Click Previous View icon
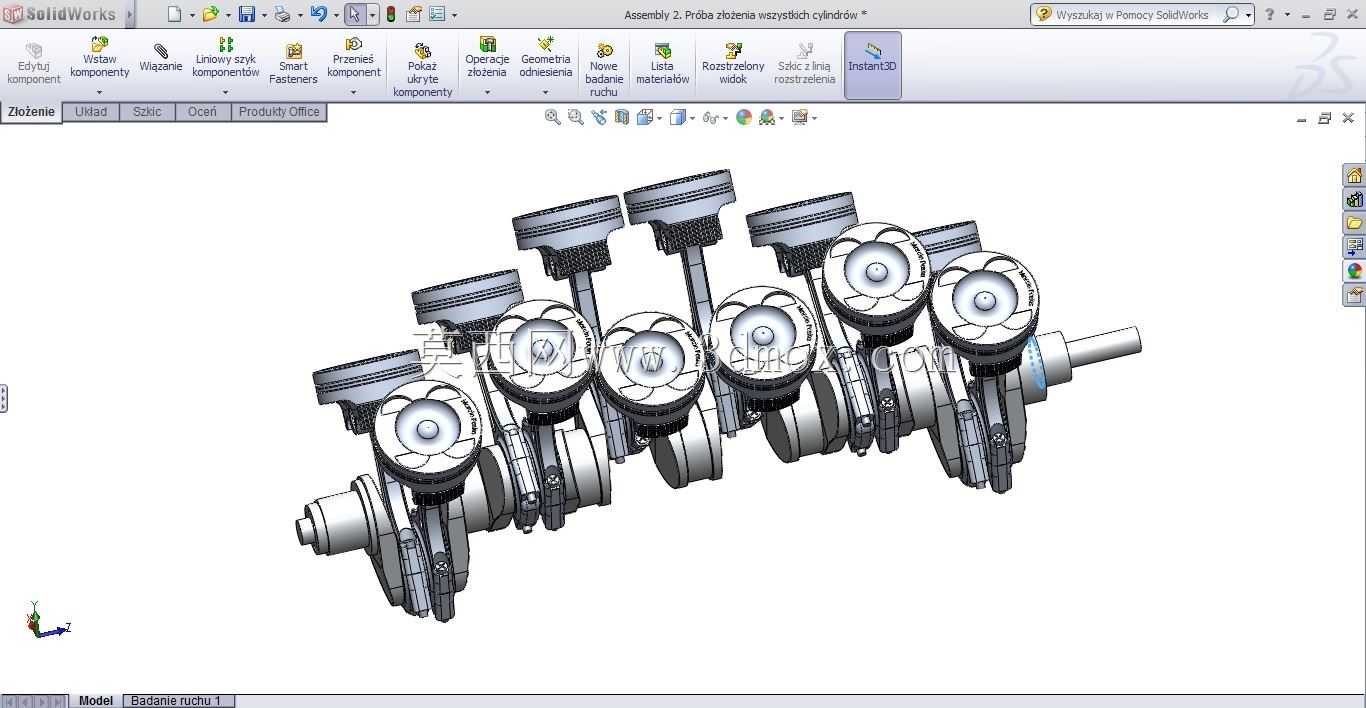This screenshot has height=708, width=1366. point(598,117)
